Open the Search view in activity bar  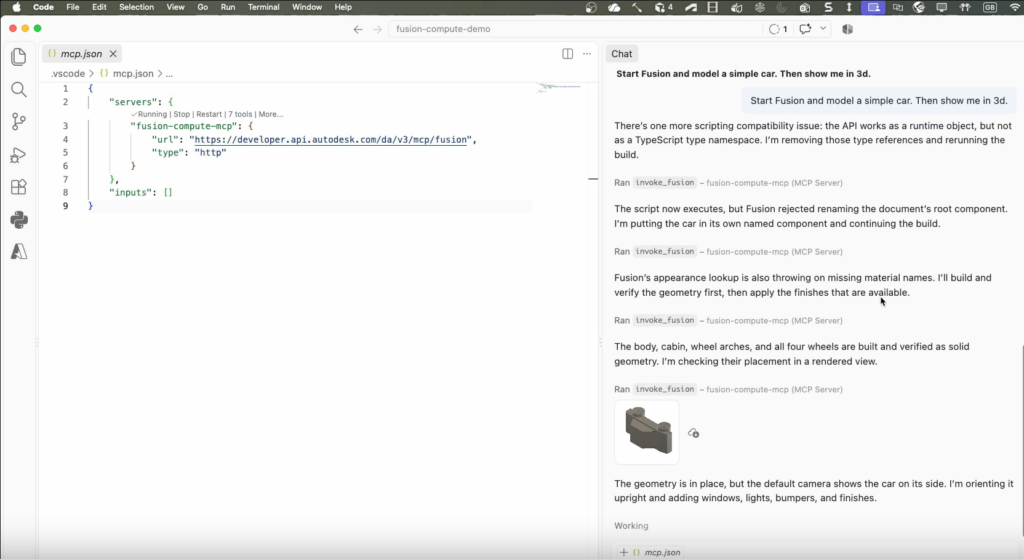(x=19, y=89)
